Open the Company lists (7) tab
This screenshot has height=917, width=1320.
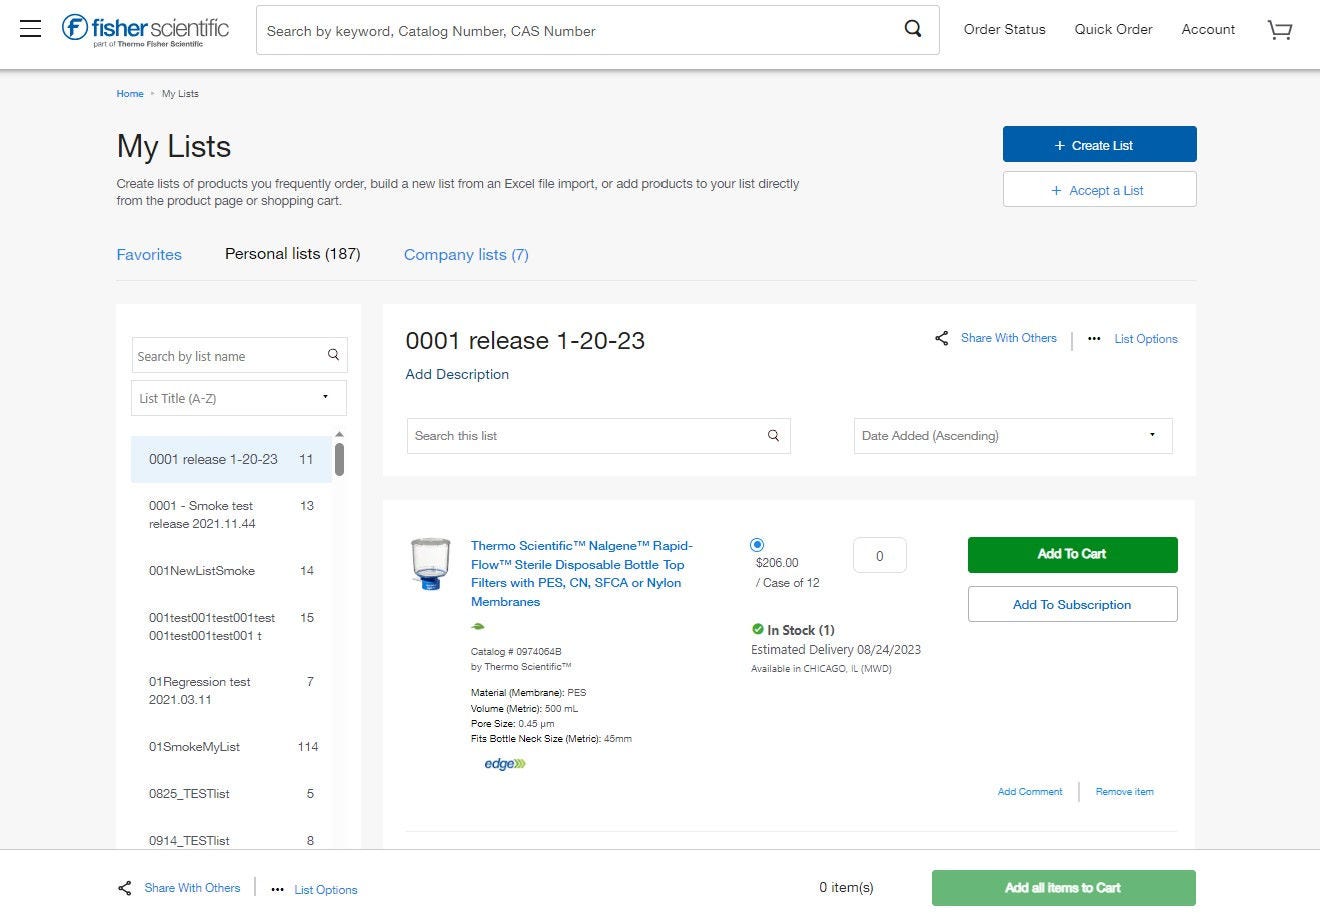466,254
